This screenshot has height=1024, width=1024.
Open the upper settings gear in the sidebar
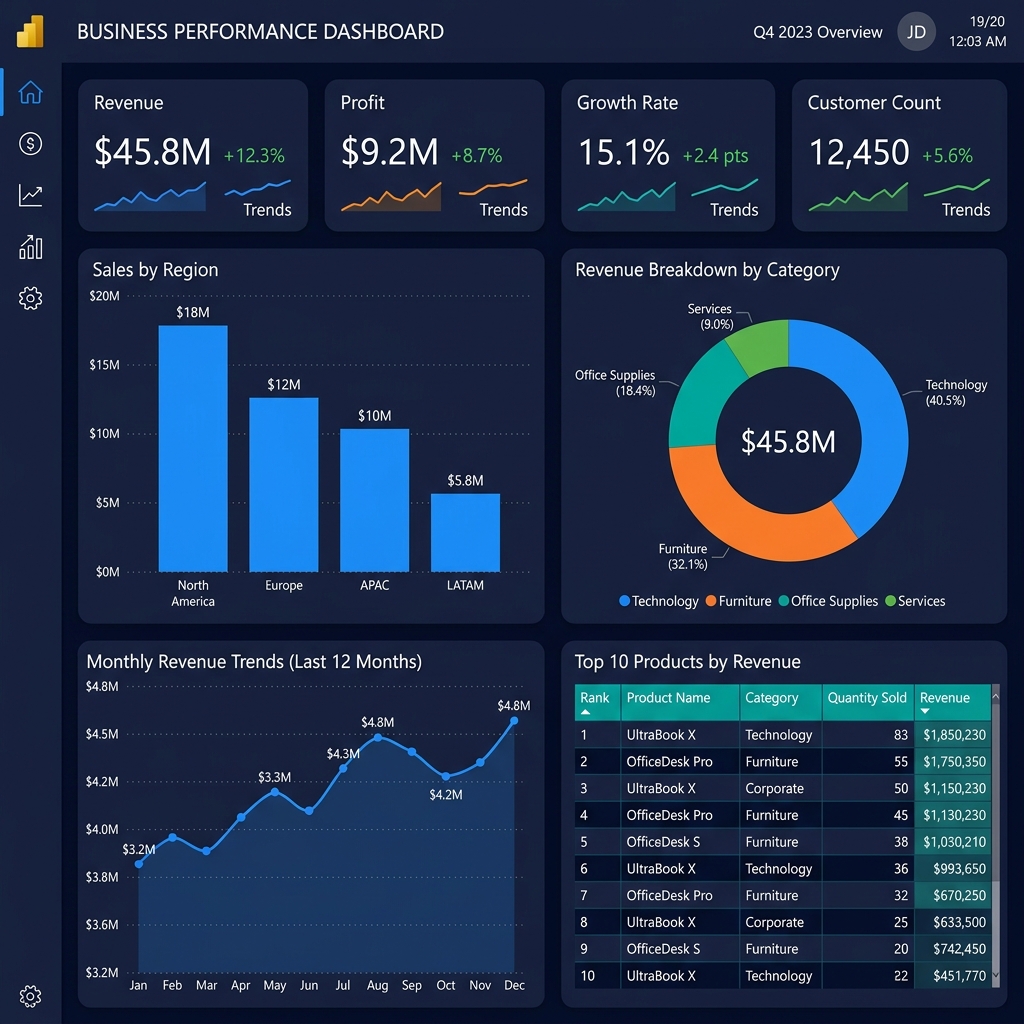pyautogui.click(x=30, y=298)
